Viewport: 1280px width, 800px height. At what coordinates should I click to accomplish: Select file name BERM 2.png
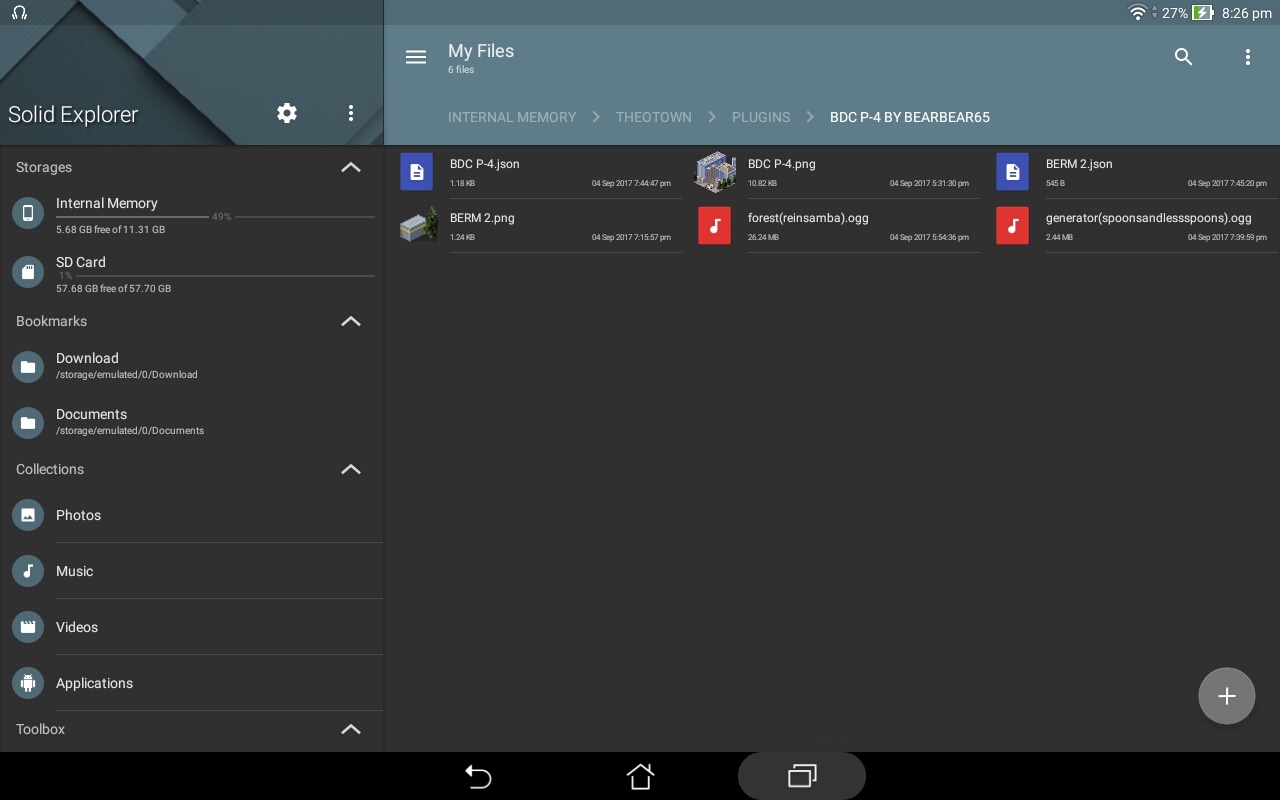[482, 218]
